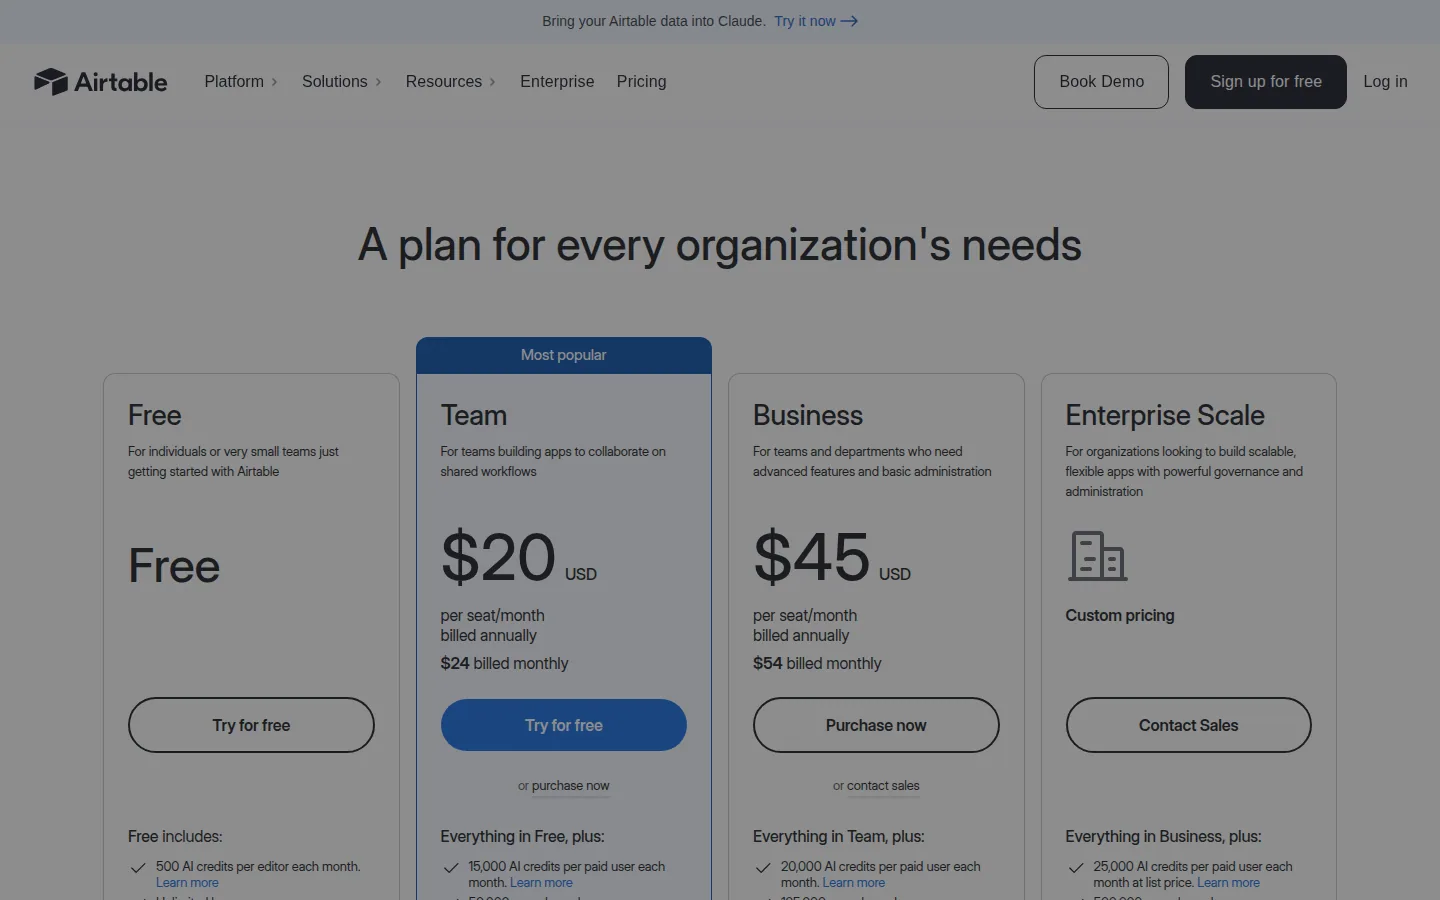This screenshot has width=1440, height=900.
Task: Open Learn more under Business AI credits
Action: pos(854,883)
